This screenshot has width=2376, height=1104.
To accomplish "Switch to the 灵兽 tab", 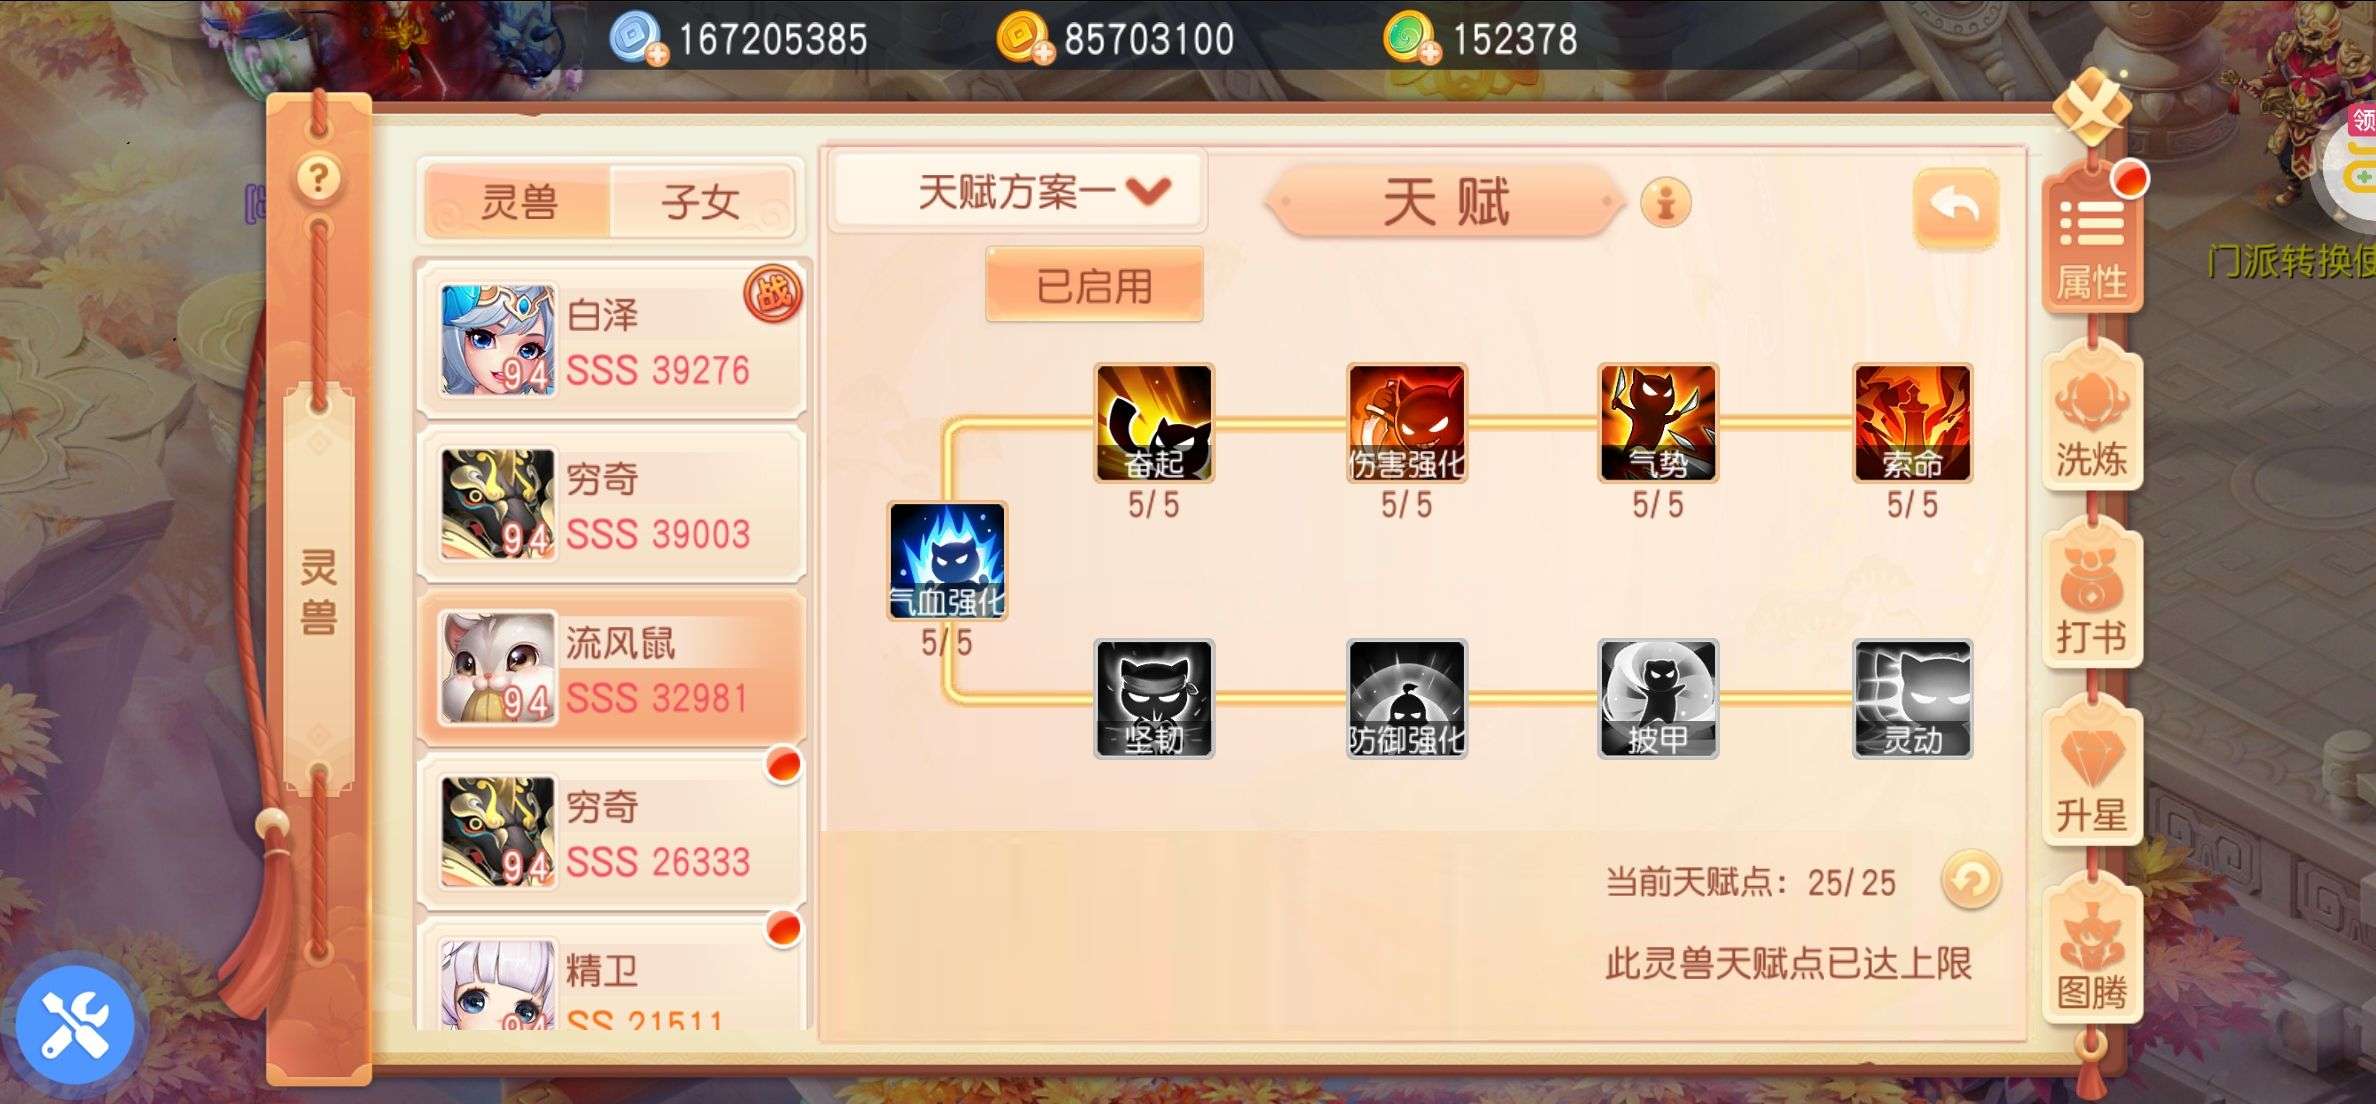I will click(x=519, y=202).
